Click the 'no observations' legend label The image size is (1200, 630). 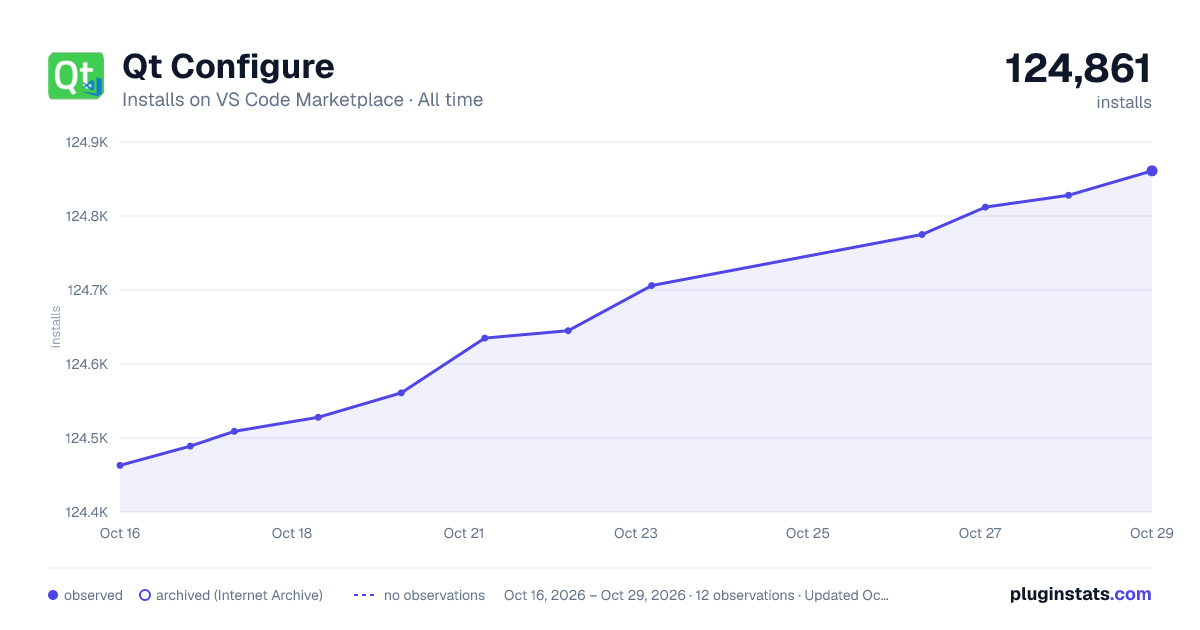tap(434, 595)
